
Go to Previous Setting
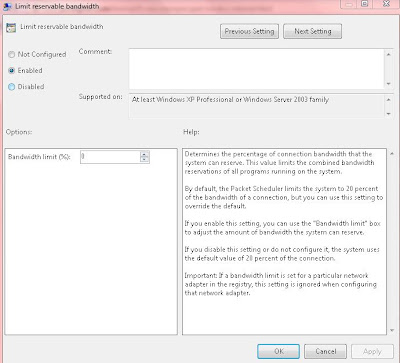coord(249,31)
